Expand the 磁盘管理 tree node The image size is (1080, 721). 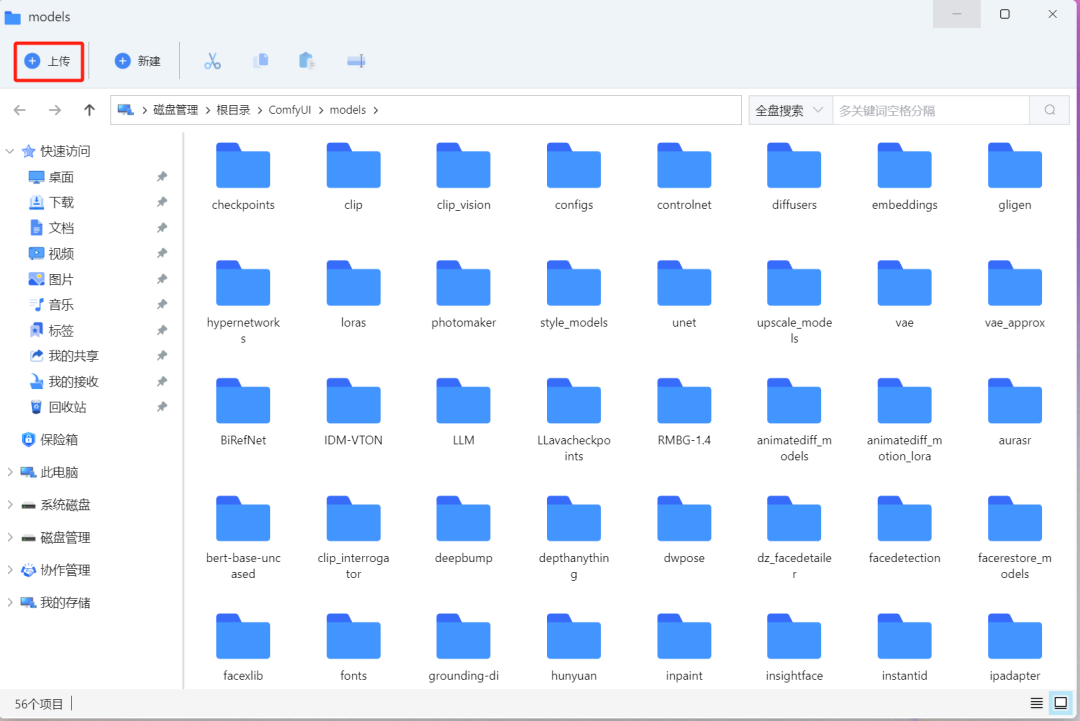point(10,537)
